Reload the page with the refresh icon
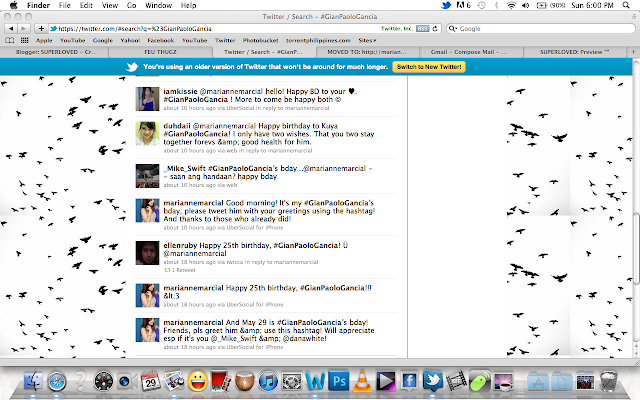The image size is (640, 400). click(x=435, y=29)
